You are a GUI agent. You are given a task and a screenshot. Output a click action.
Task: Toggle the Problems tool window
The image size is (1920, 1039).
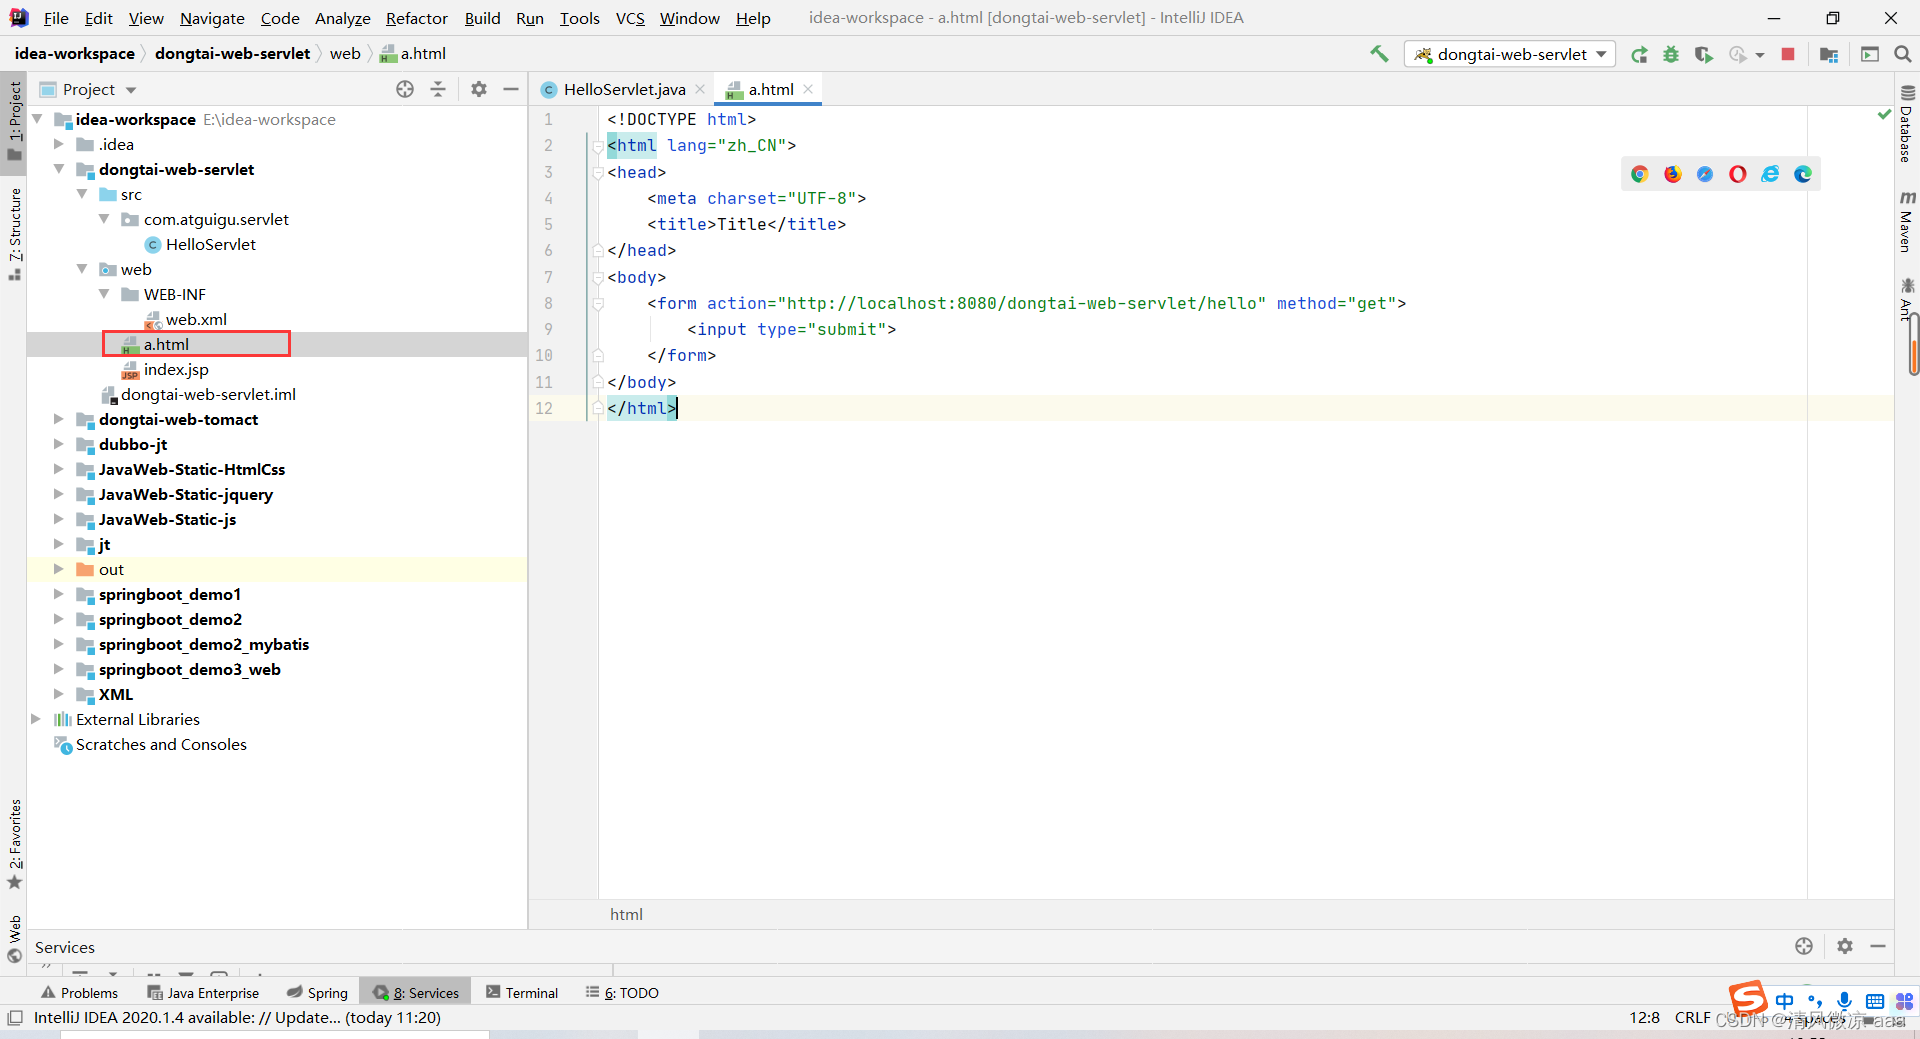point(79,993)
